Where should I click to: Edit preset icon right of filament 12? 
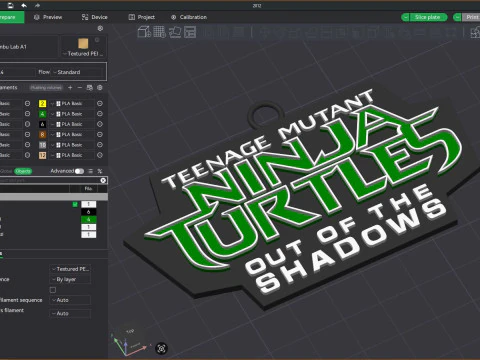click(x=100, y=155)
